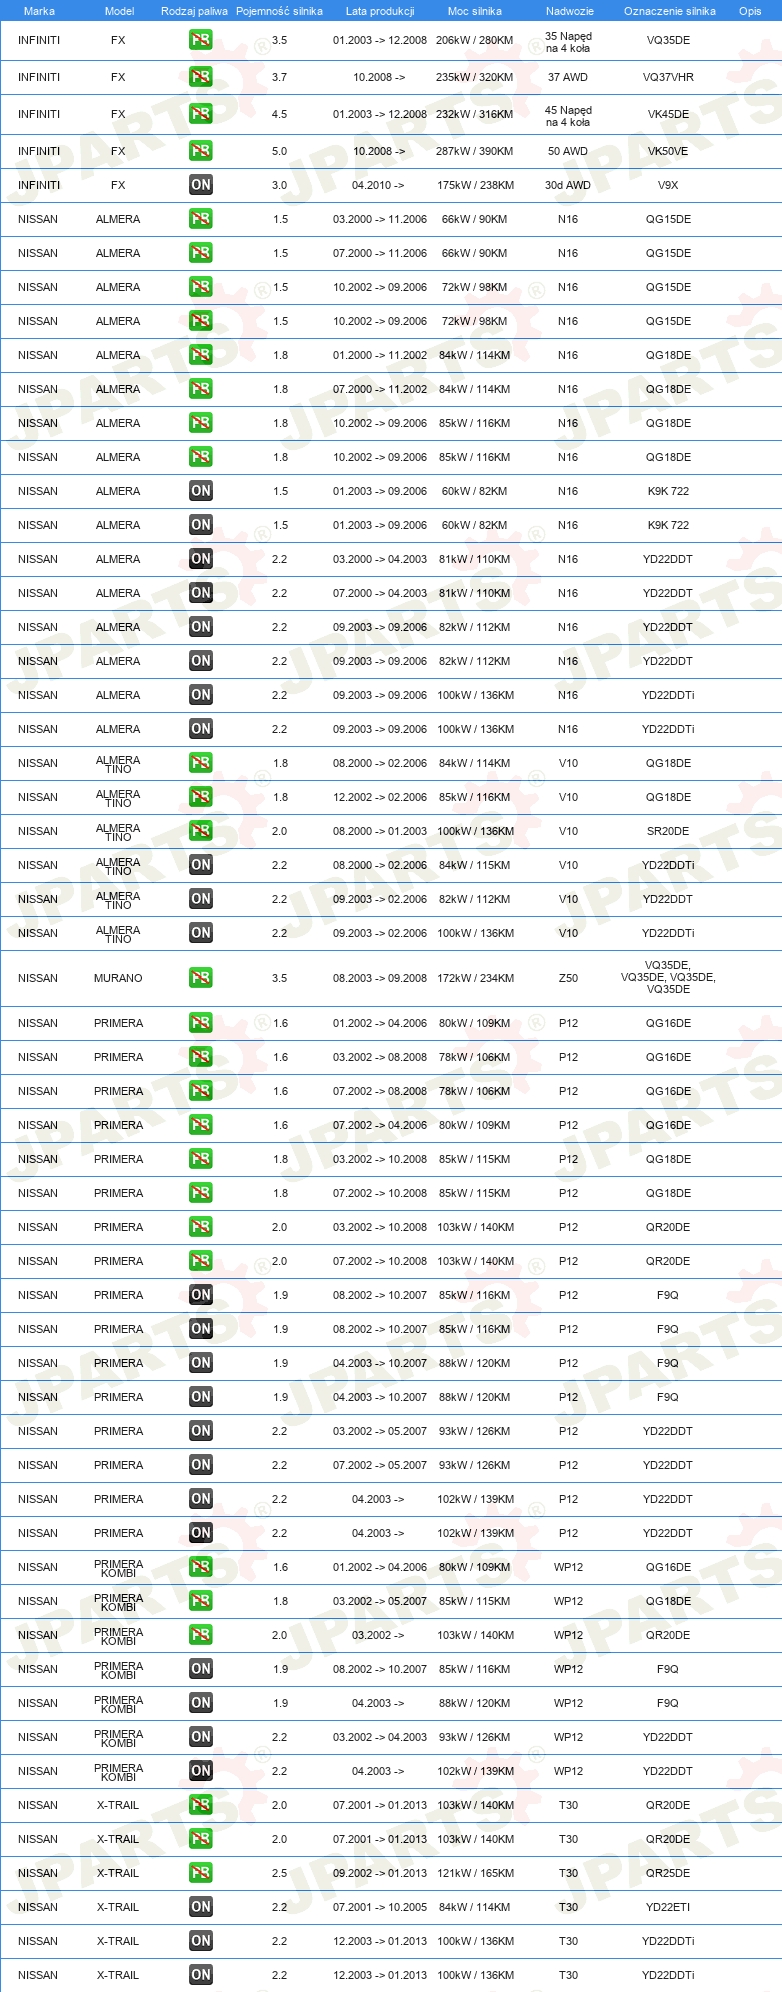Click the diesel ON icon for ALMERA 2.2 03.2000 -> 04.2003
This screenshot has height=1992, width=782.
coord(201,559)
